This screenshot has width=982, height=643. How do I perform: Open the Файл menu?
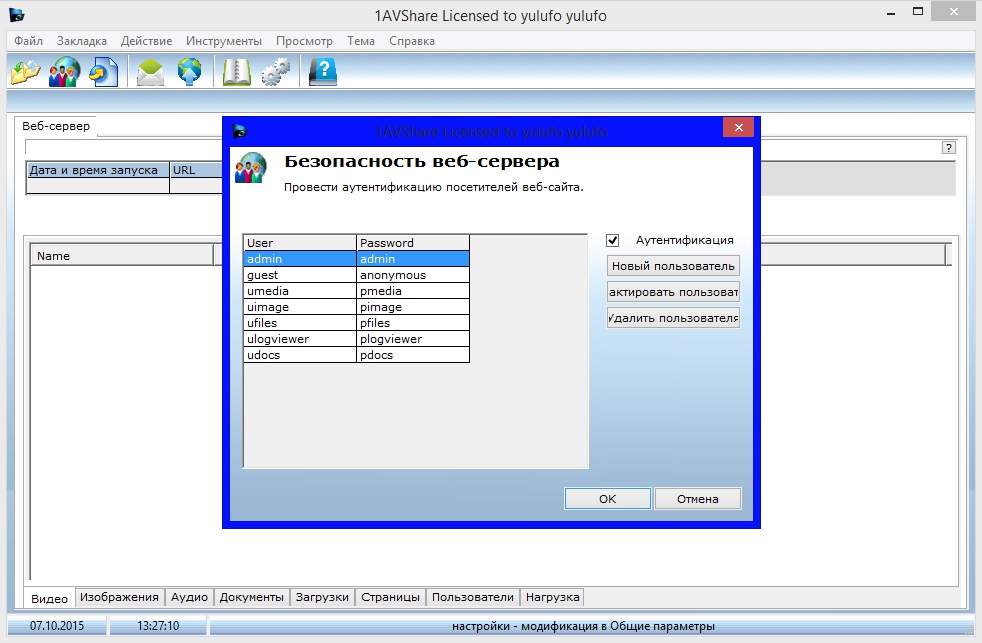click(x=28, y=41)
